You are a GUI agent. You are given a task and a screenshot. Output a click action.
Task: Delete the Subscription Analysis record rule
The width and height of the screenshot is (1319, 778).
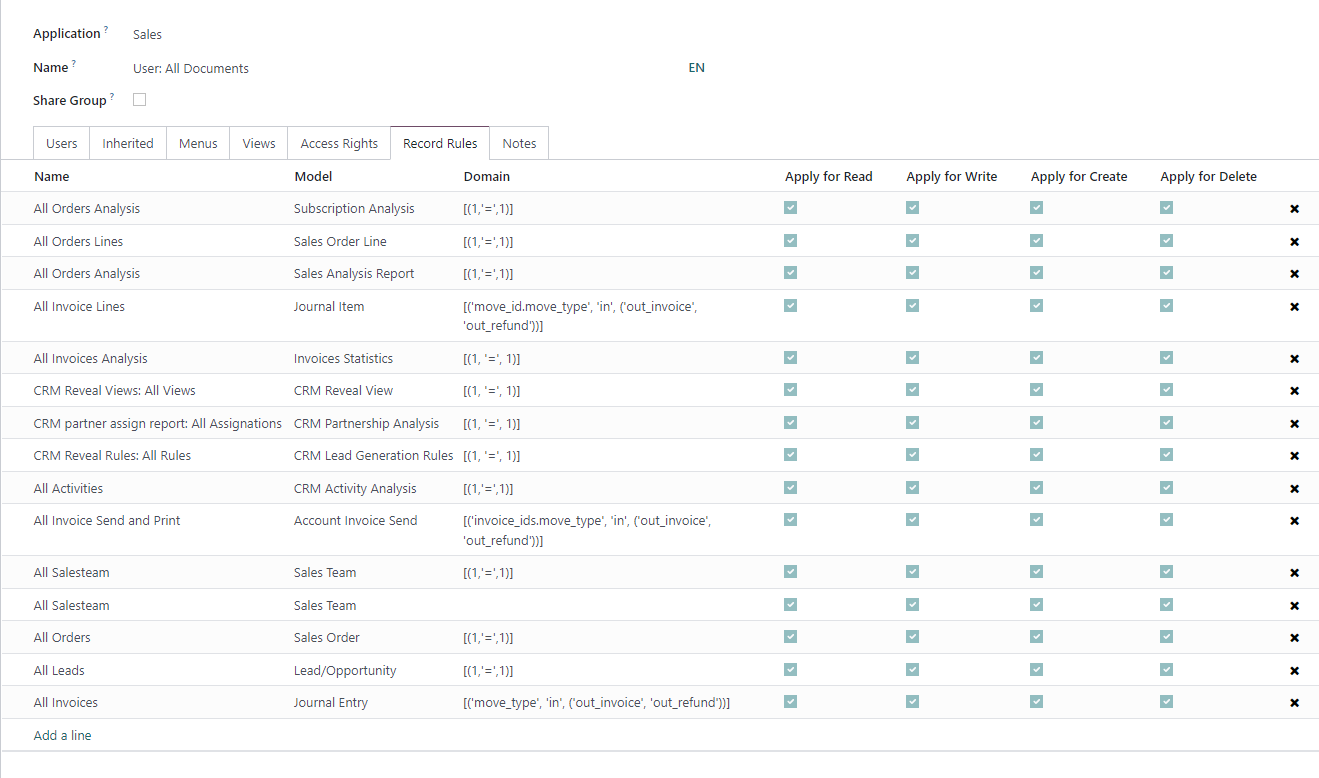[1294, 208]
